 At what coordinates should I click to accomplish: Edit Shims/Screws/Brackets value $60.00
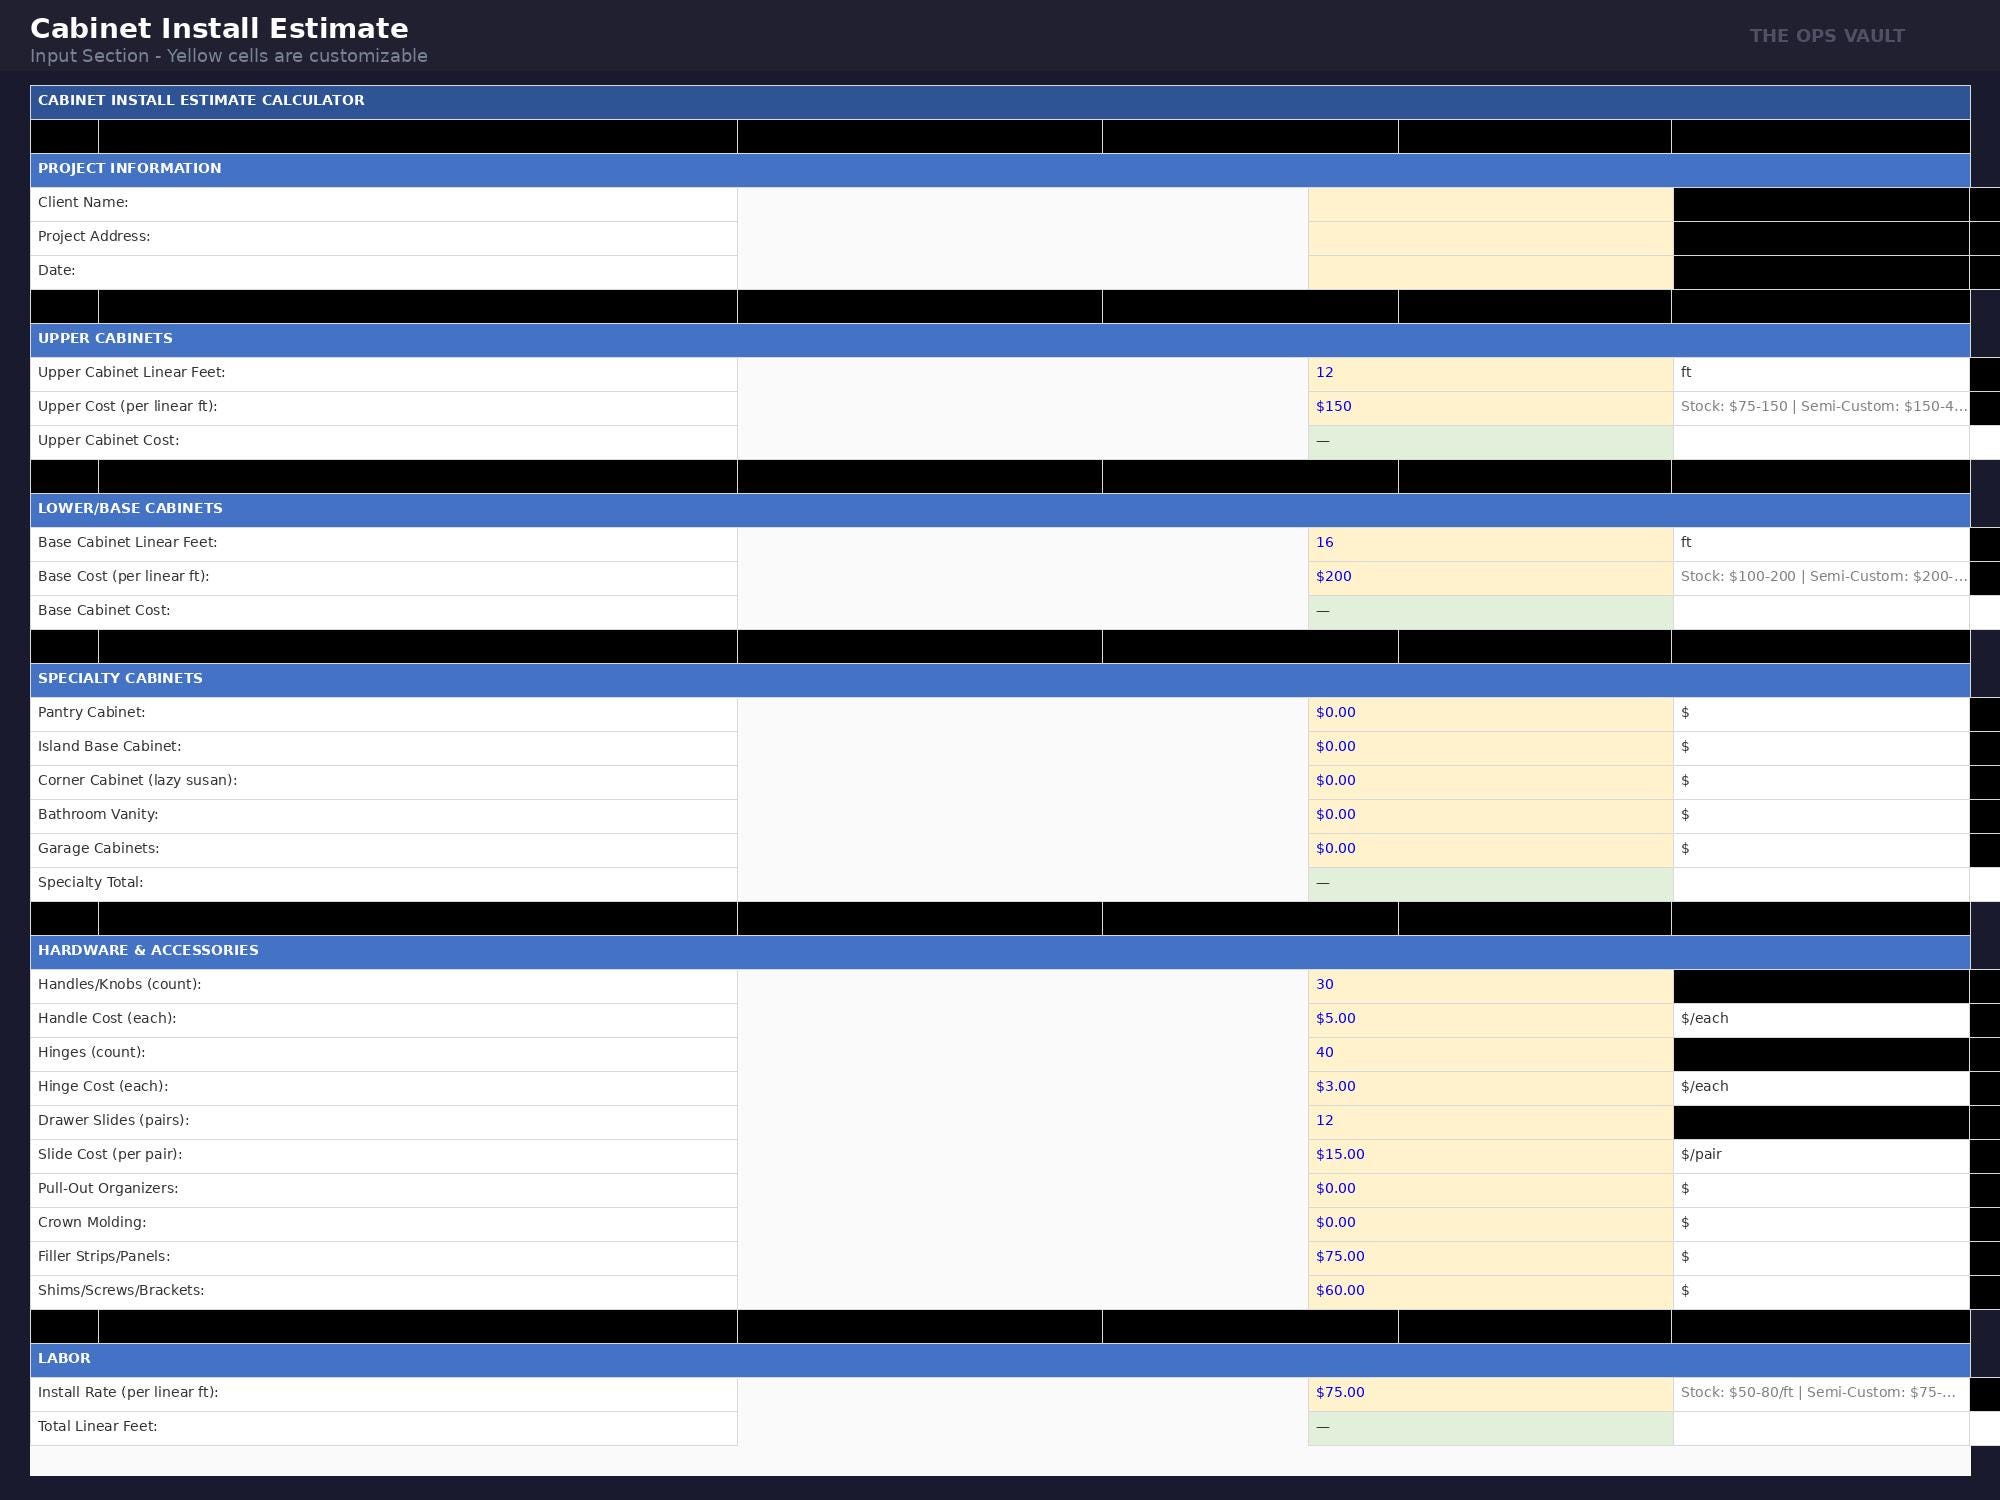[x=1490, y=1293]
